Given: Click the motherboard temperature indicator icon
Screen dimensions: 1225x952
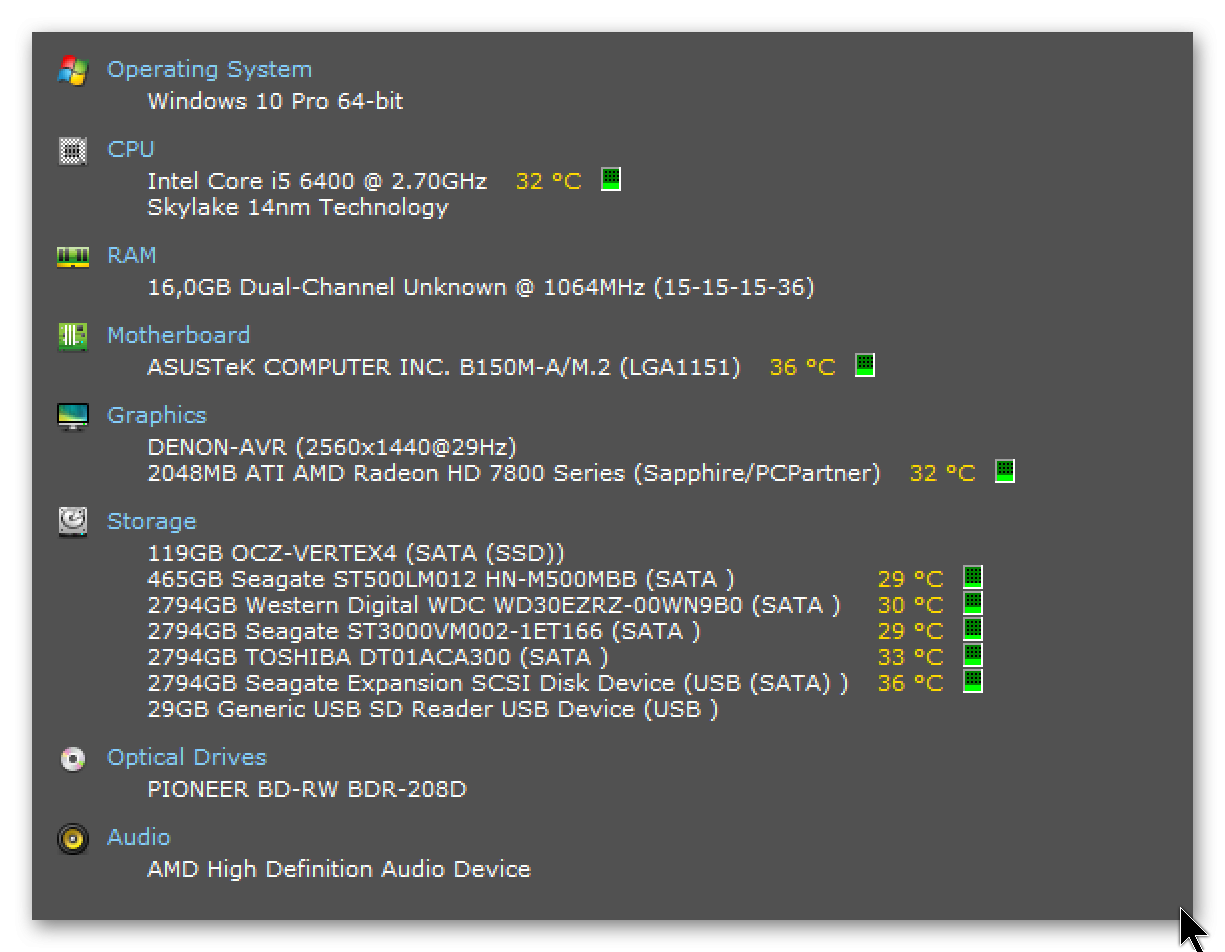Looking at the screenshot, I should [x=865, y=366].
